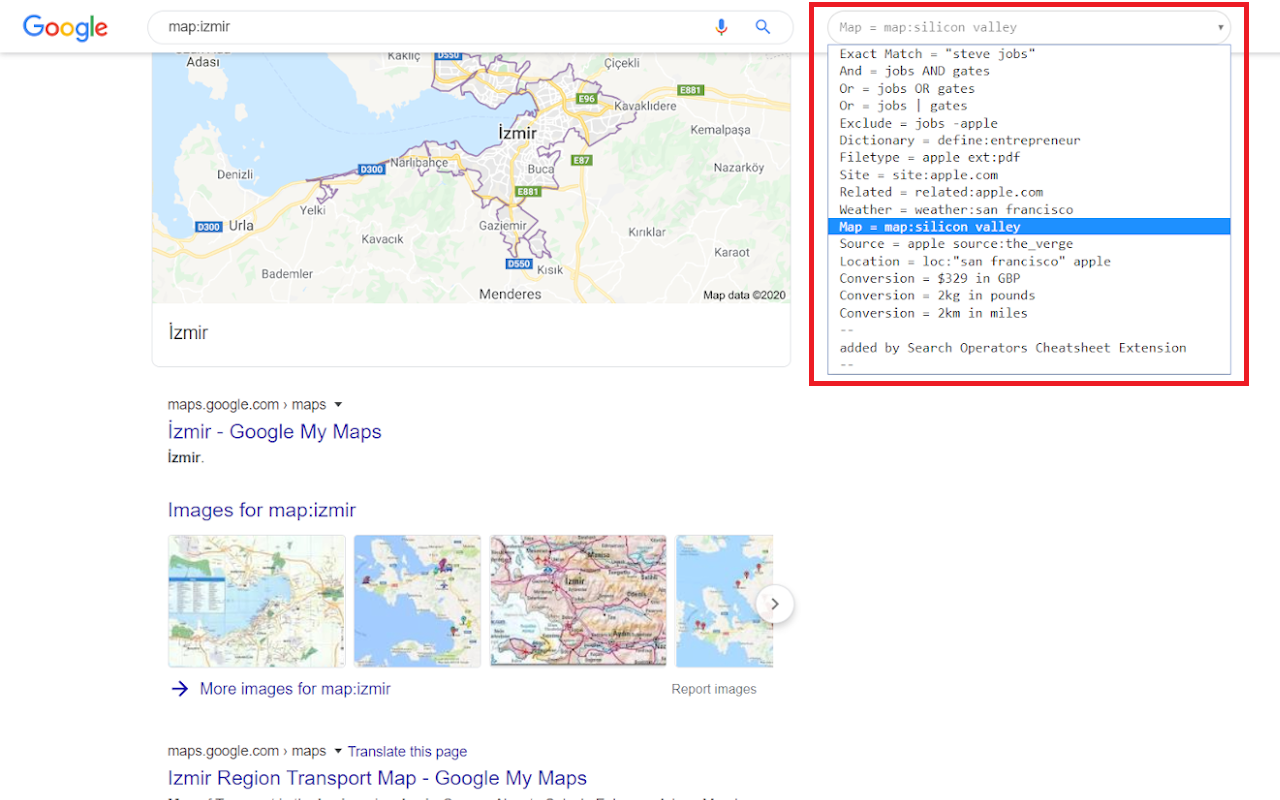Click Menderes label on map
Viewport: 1280px width, 800px height.
(x=510, y=294)
